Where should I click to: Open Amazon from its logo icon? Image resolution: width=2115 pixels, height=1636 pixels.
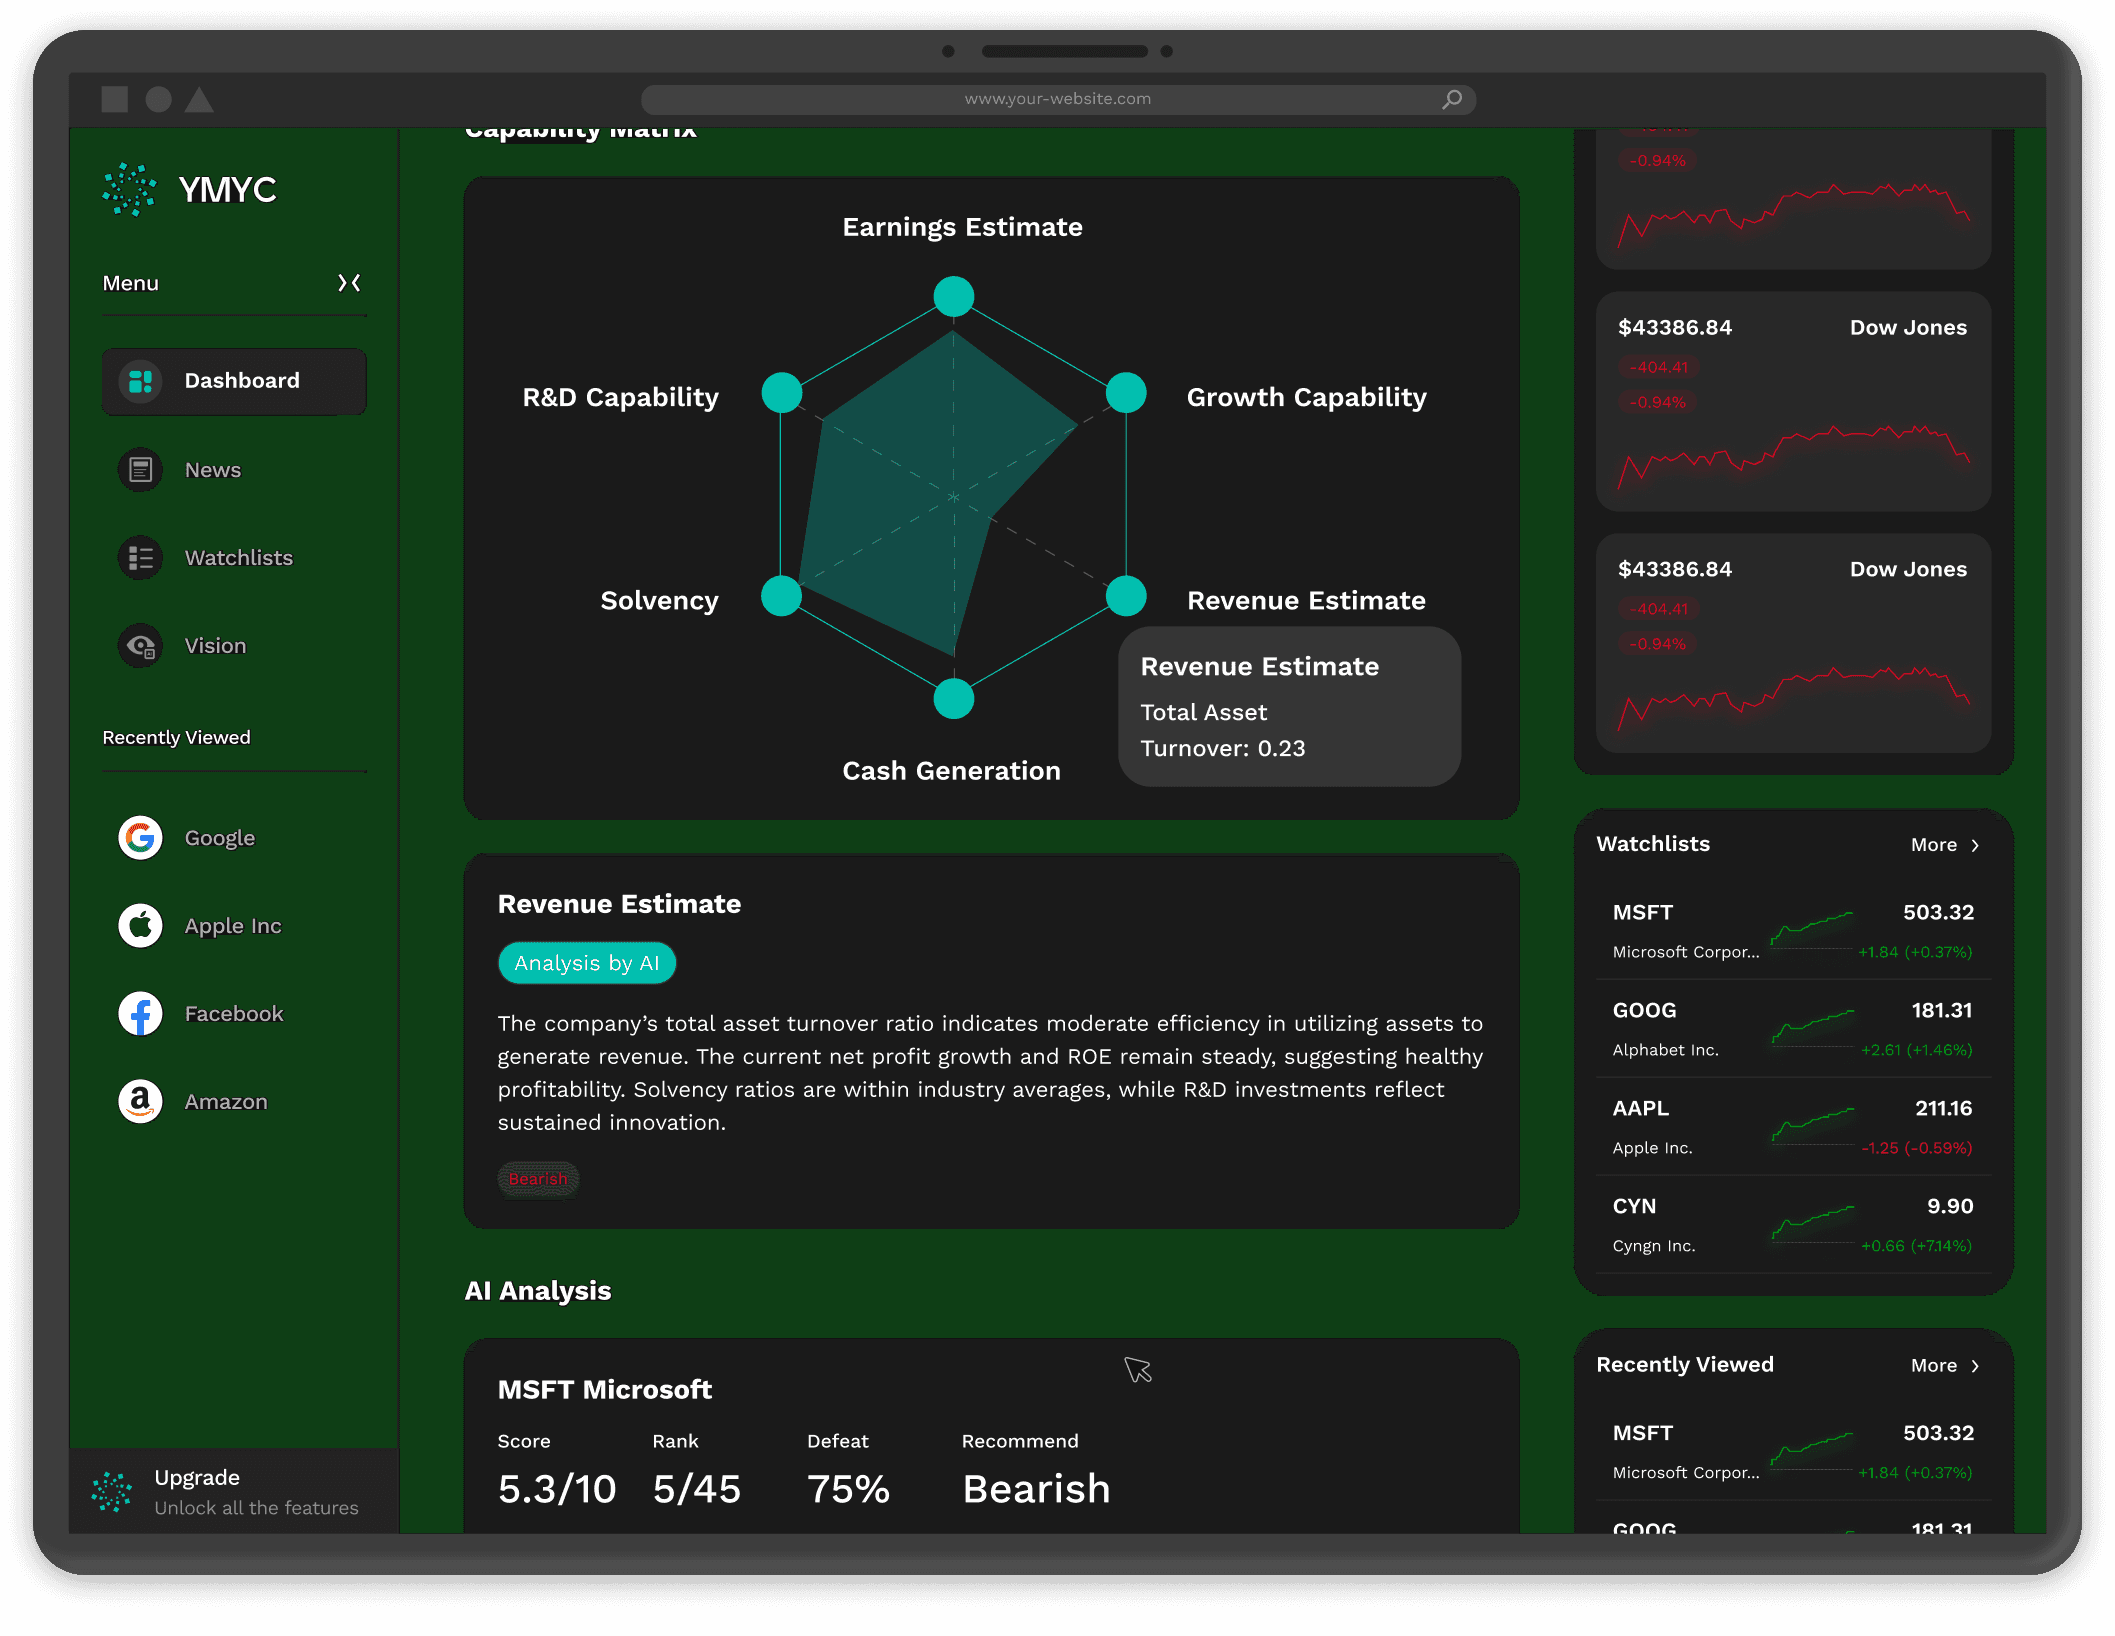(141, 1102)
